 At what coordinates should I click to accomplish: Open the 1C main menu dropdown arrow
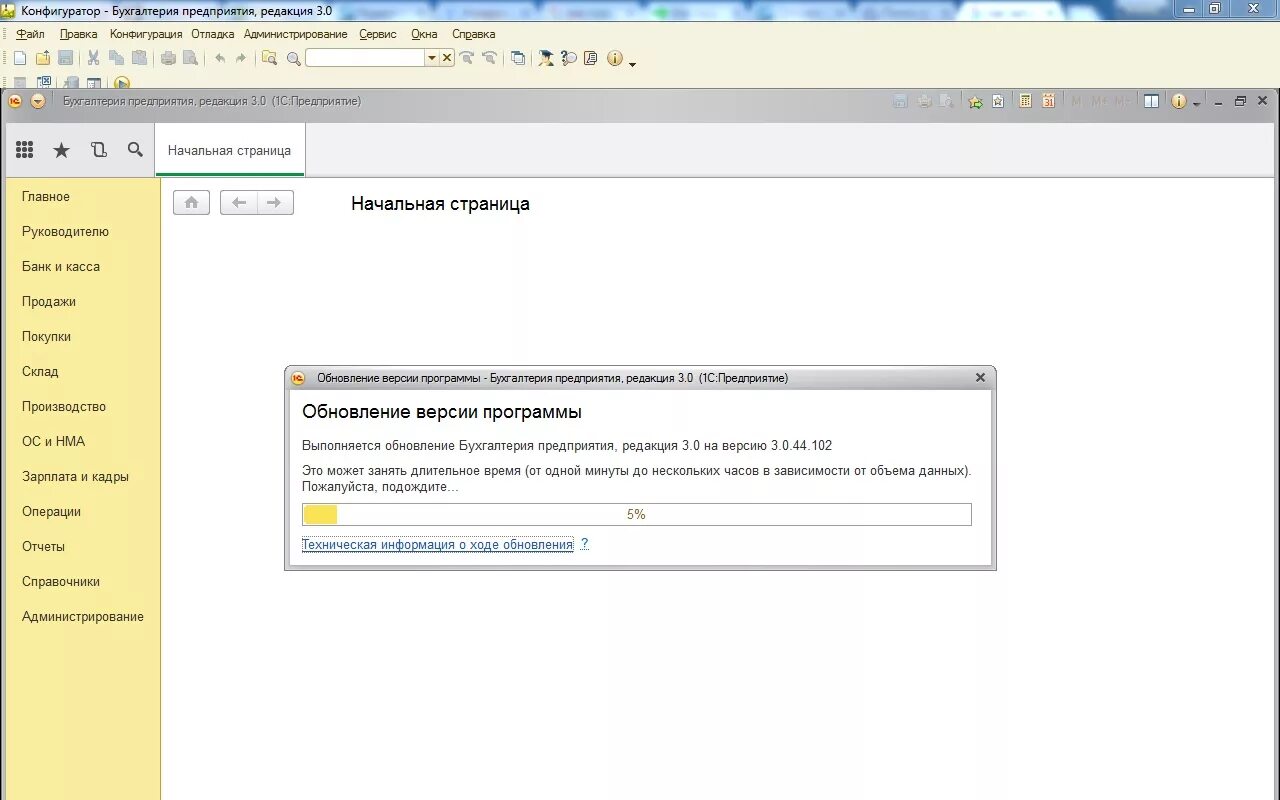coord(38,101)
